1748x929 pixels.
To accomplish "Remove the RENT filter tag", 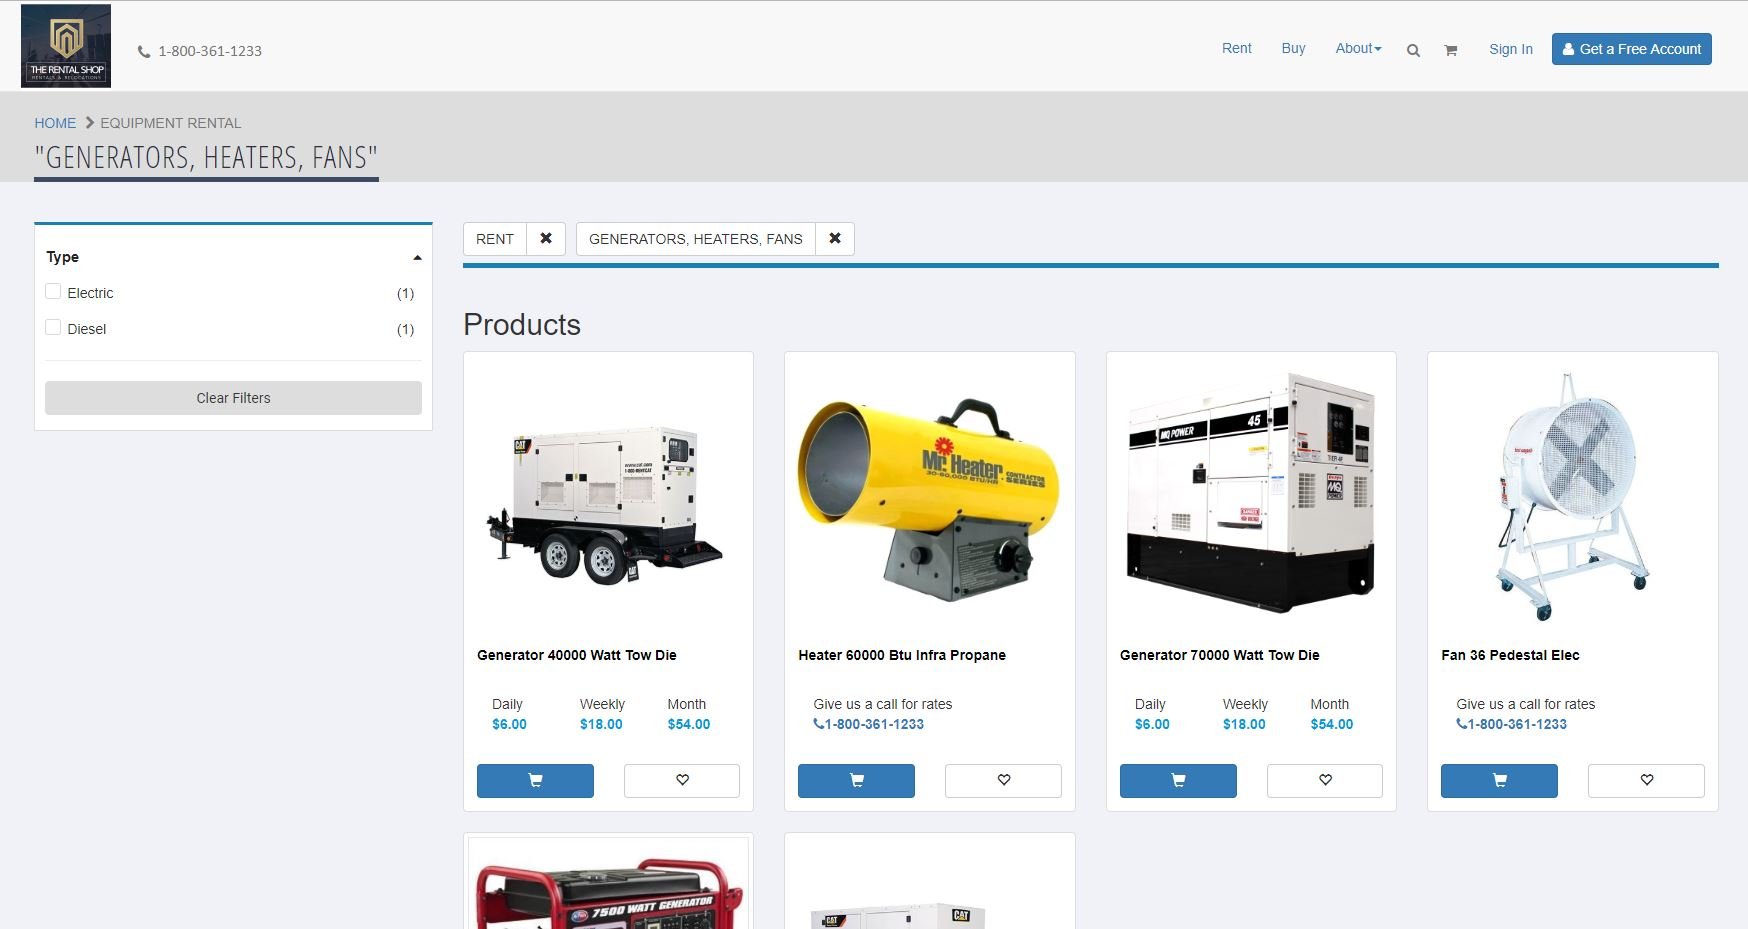I will click(x=546, y=239).
